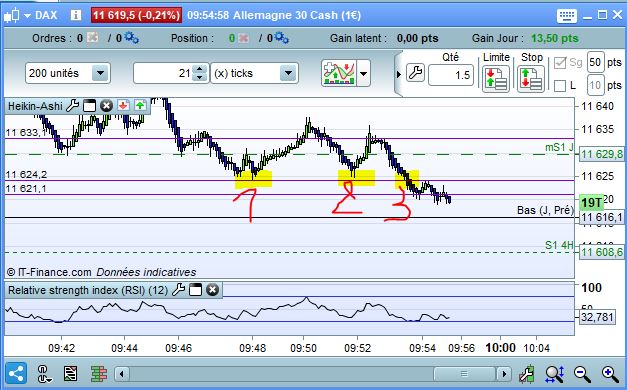Click Heikin-Ashi green up arrow icon
Viewport: 627px width, 390px height.
(x=140, y=106)
